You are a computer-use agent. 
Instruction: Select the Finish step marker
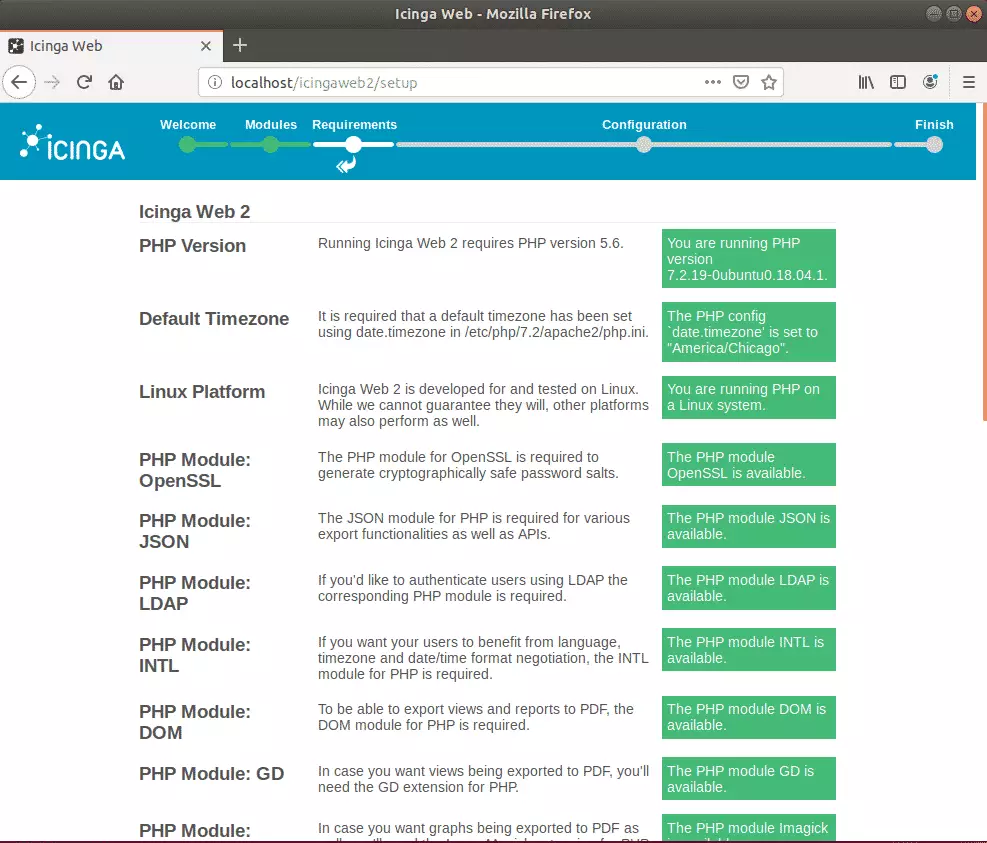935,145
